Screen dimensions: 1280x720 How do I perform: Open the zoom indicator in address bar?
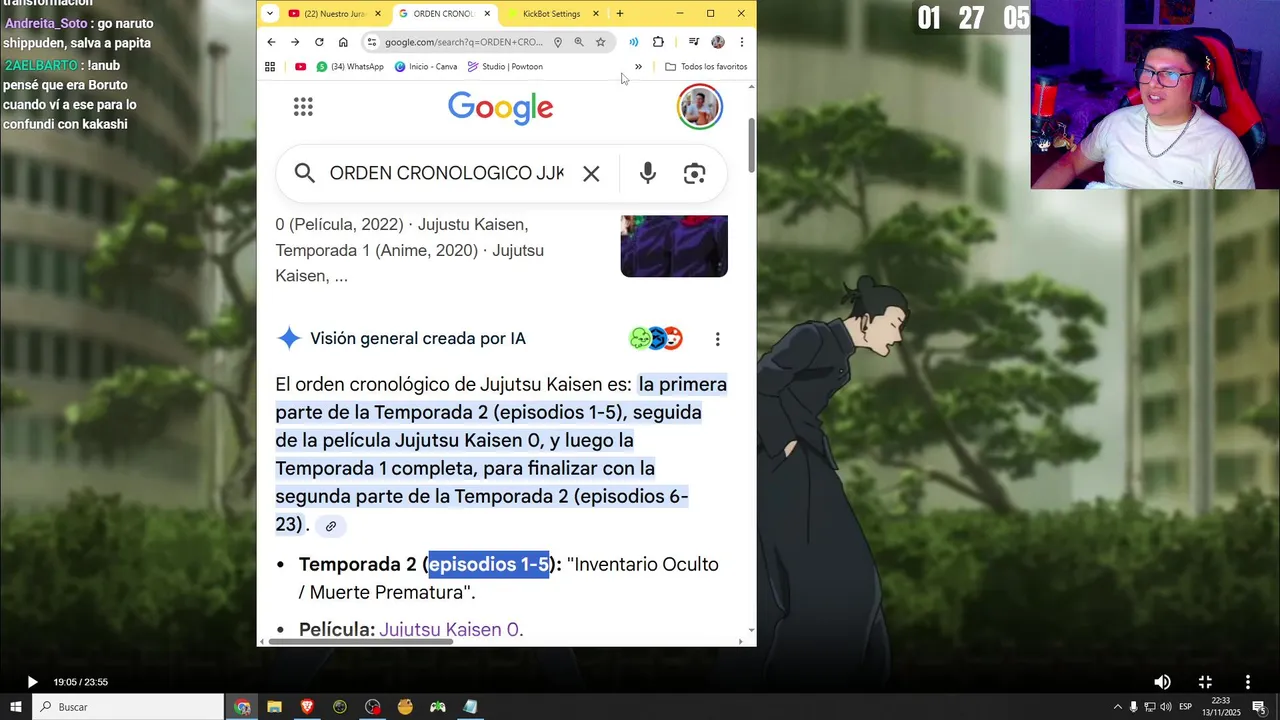(578, 42)
